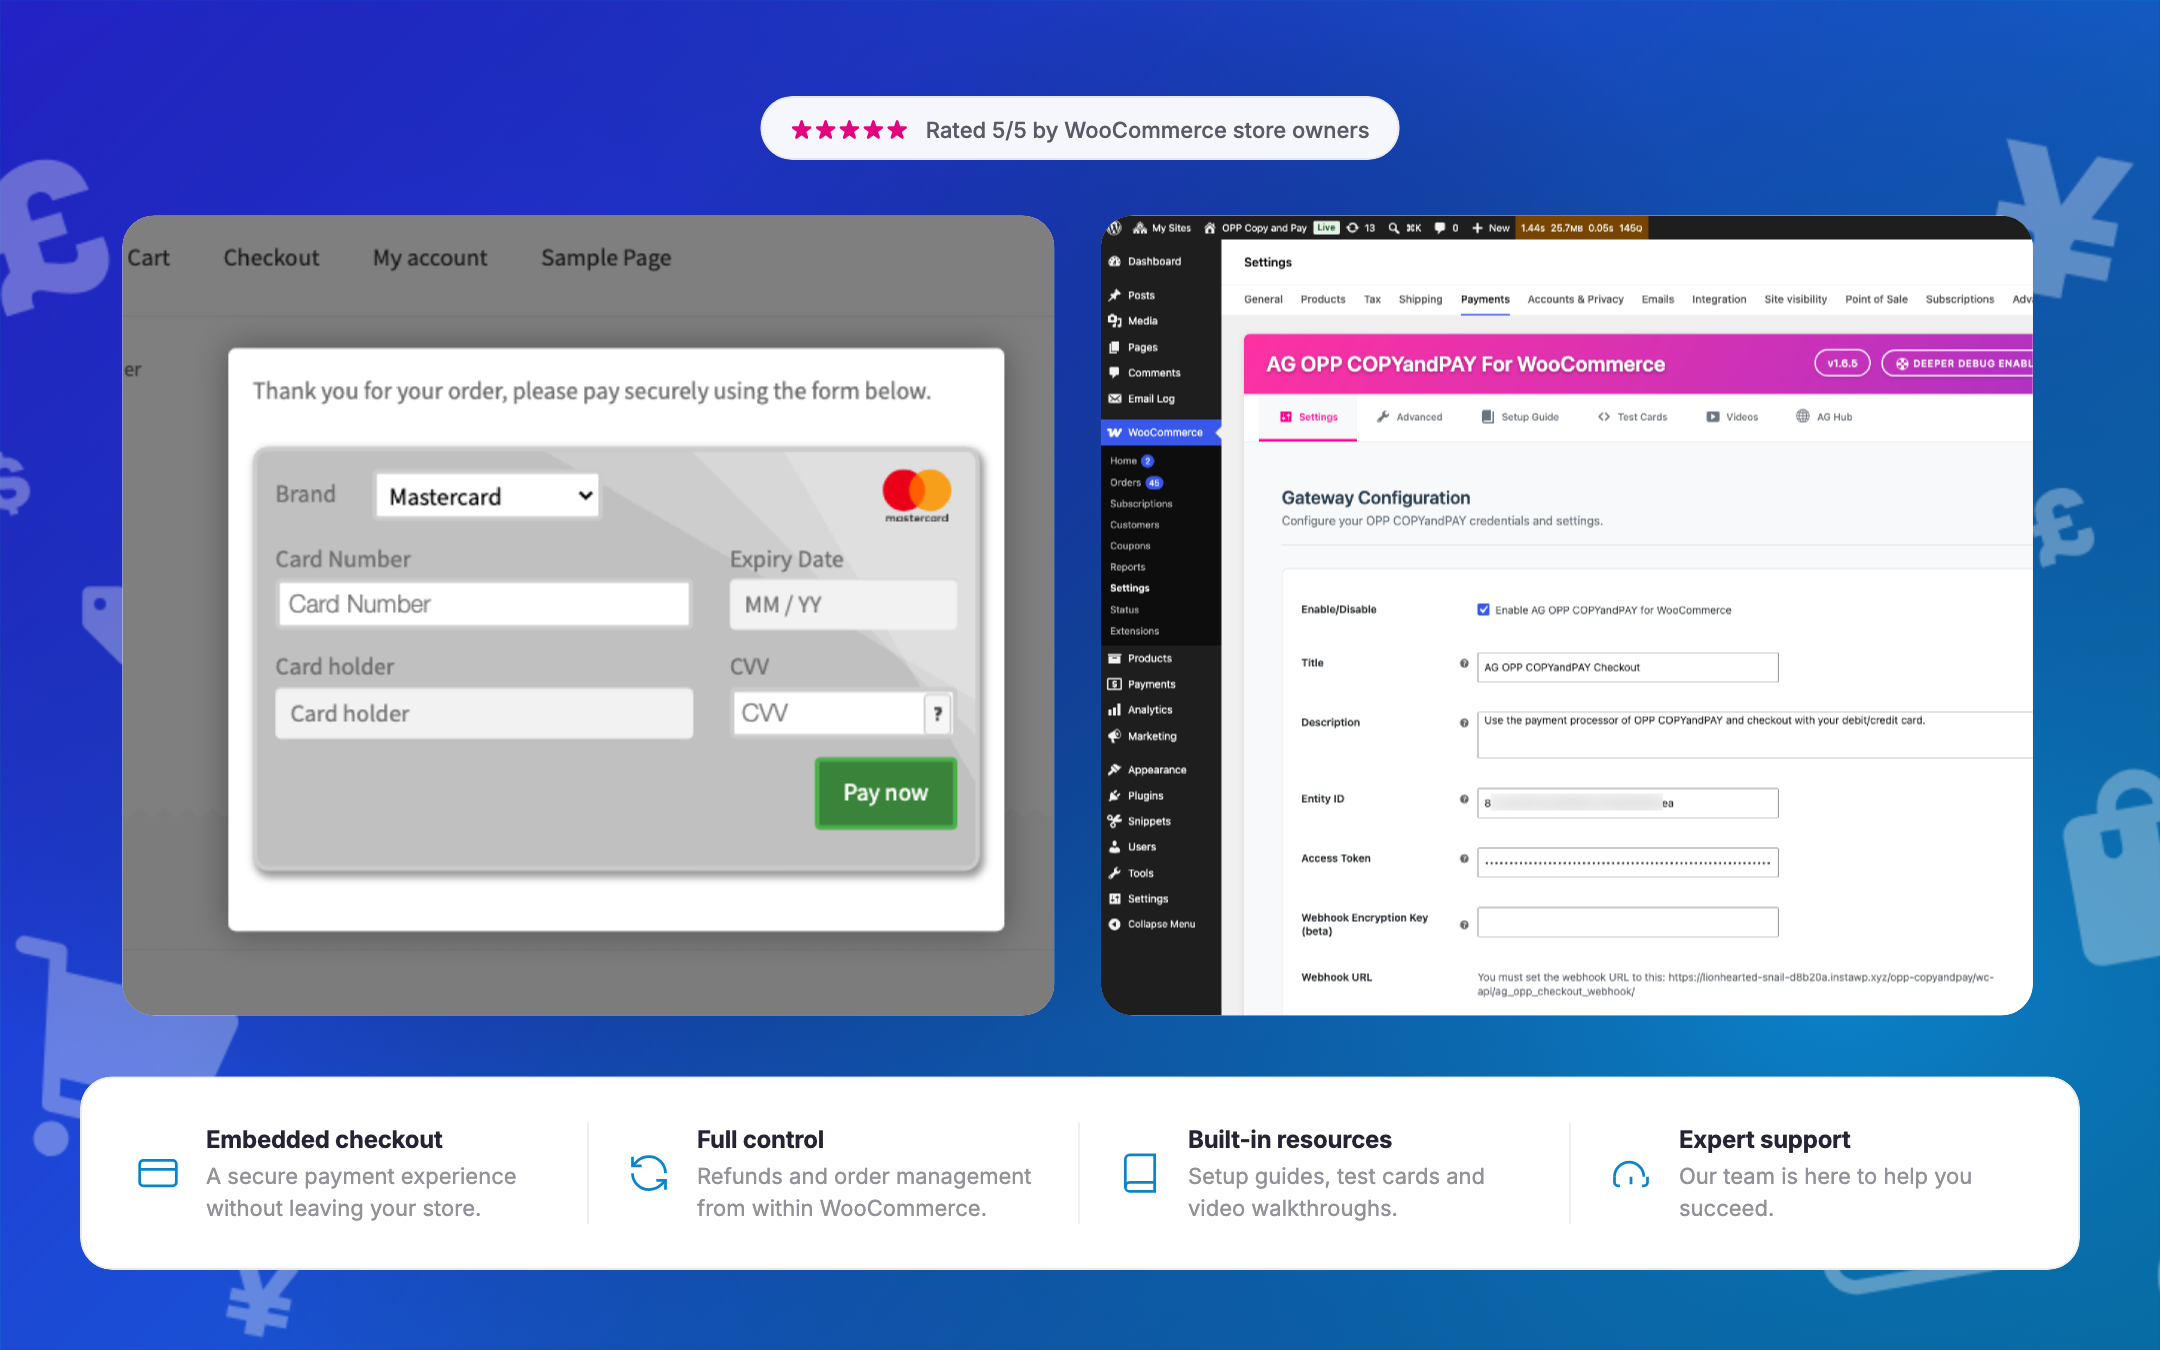Click the search icon in admin bar
The height and width of the screenshot is (1350, 2160).
(1394, 228)
